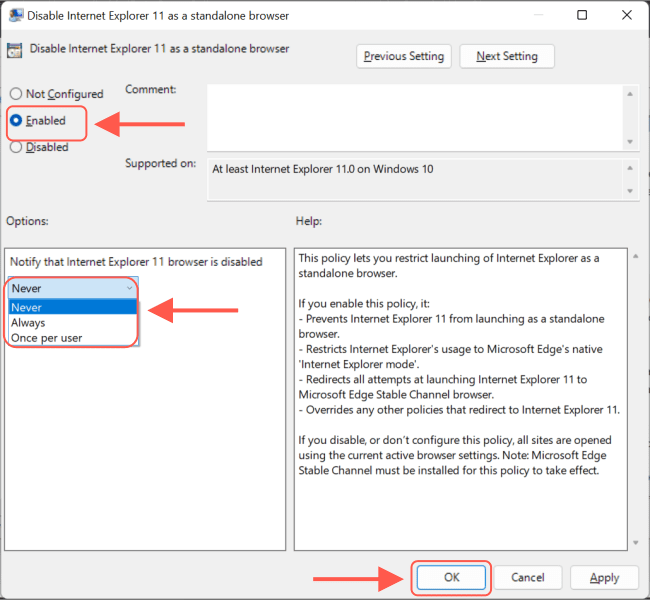Click the policy icon in the title bar
The height and width of the screenshot is (600, 650).
click(15, 15)
